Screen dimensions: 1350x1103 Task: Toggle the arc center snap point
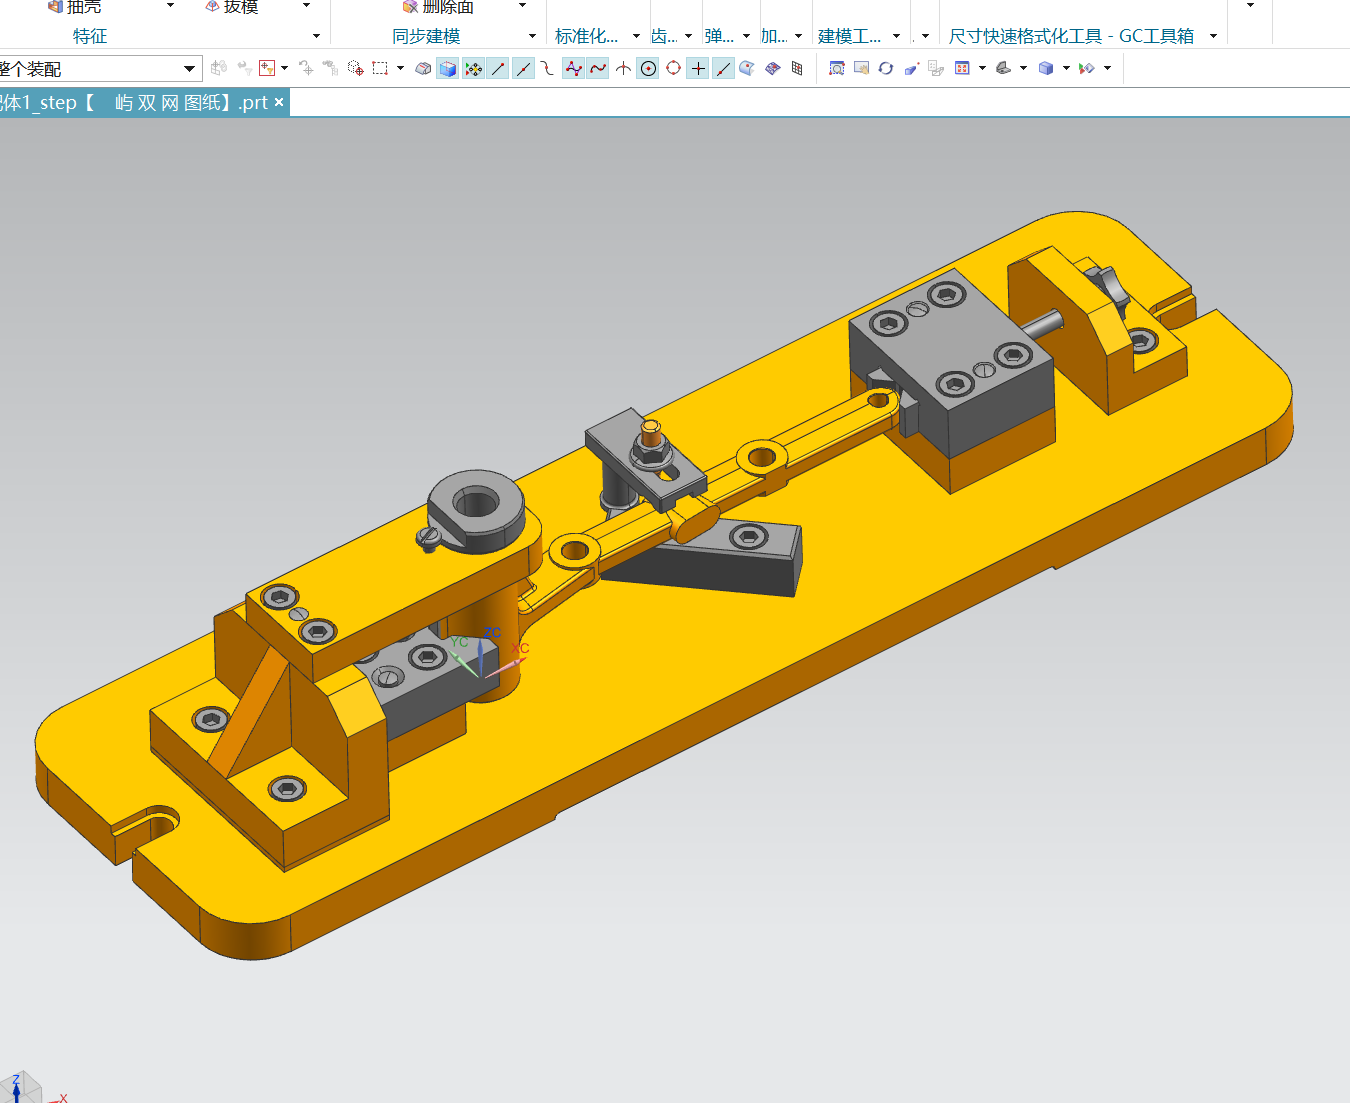(648, 68)
